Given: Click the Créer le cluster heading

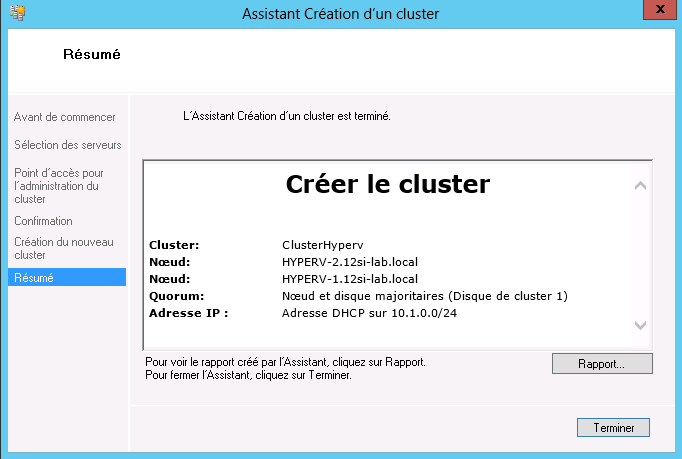Looking at the screenshot, I should coord(388,184).
